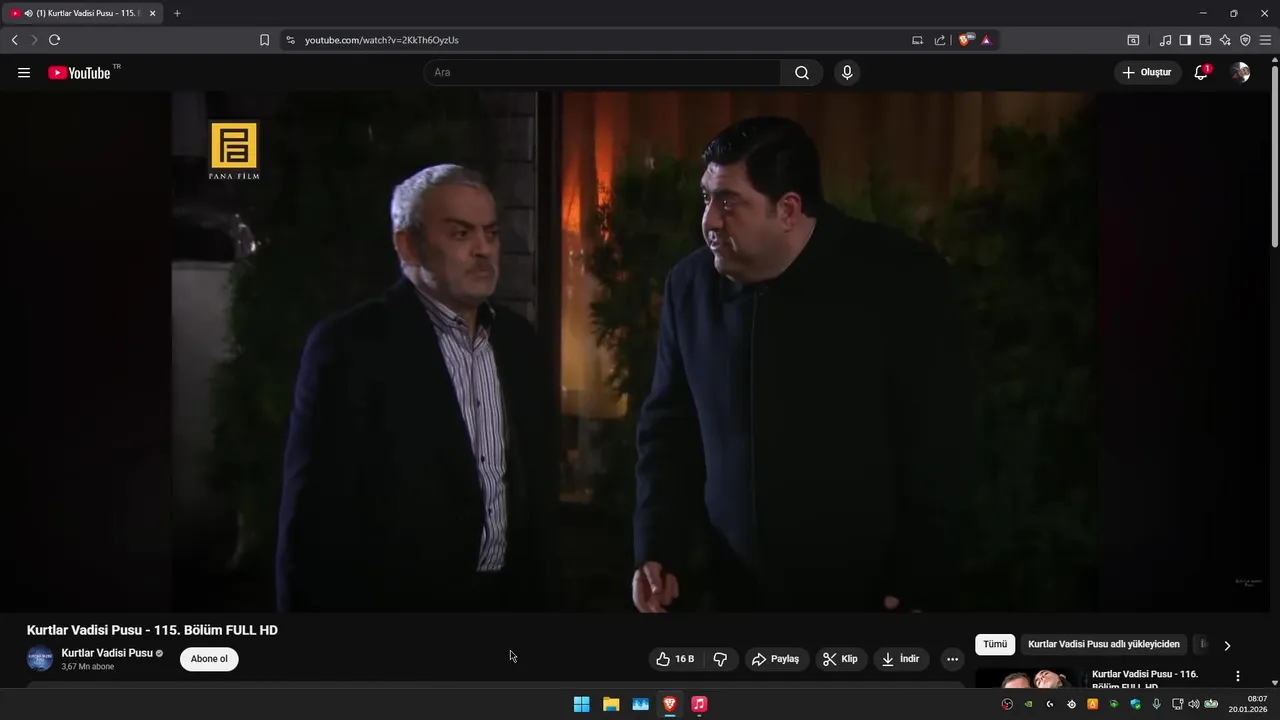Bookmark this page
Screen dimensions: 1280x720
[264, 40]
